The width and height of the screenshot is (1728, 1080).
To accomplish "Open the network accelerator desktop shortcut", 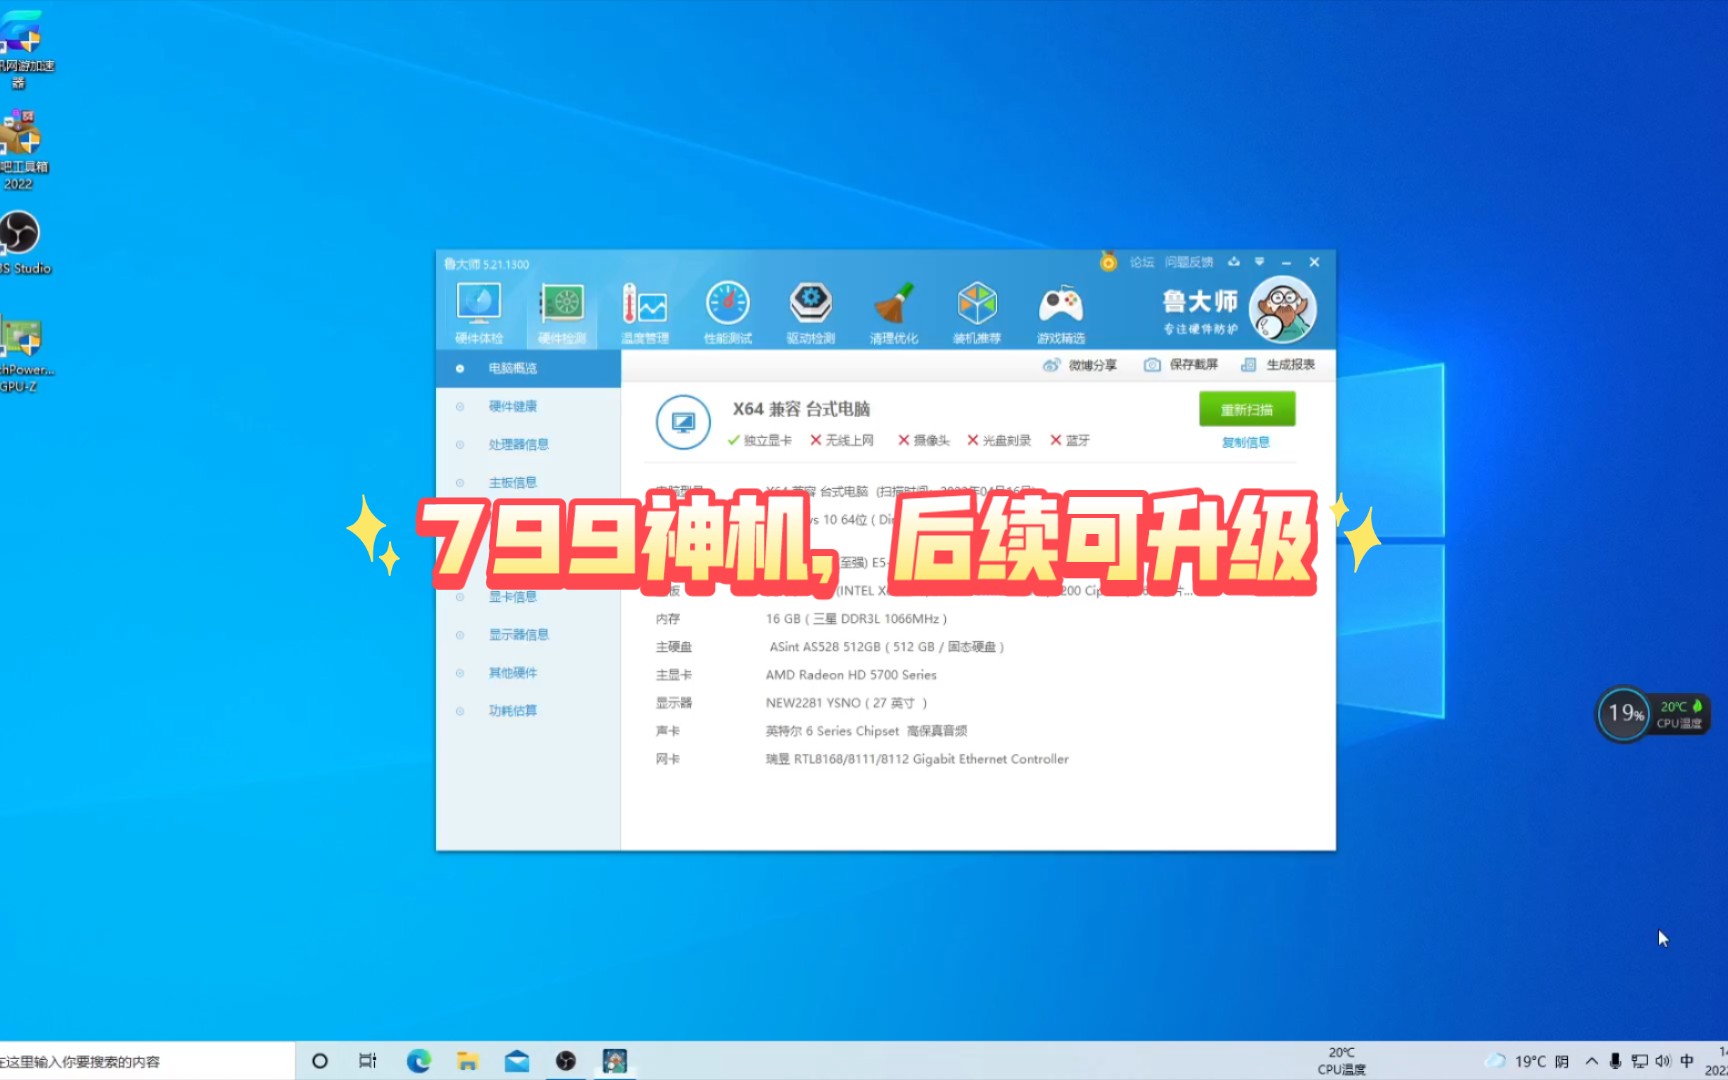I will coord(24,48).
